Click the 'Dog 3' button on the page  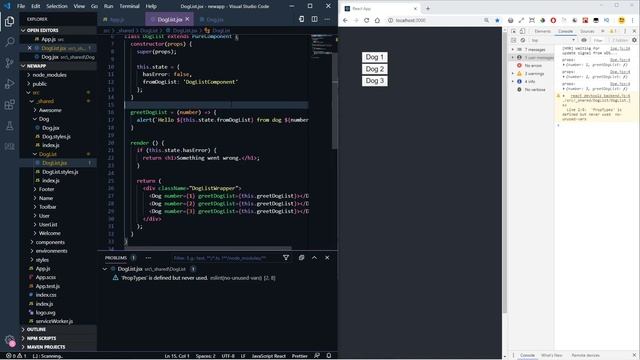(375, 81)
